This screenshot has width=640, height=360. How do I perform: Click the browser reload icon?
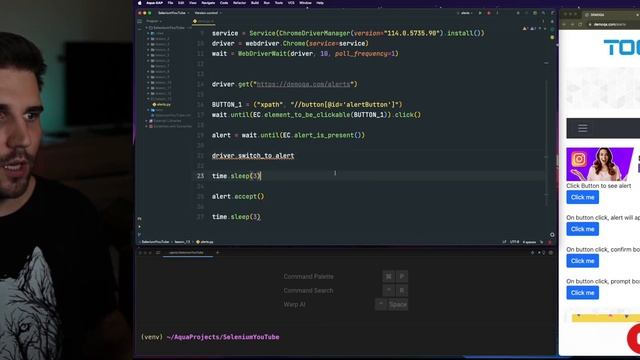click(x=580, y=24)
